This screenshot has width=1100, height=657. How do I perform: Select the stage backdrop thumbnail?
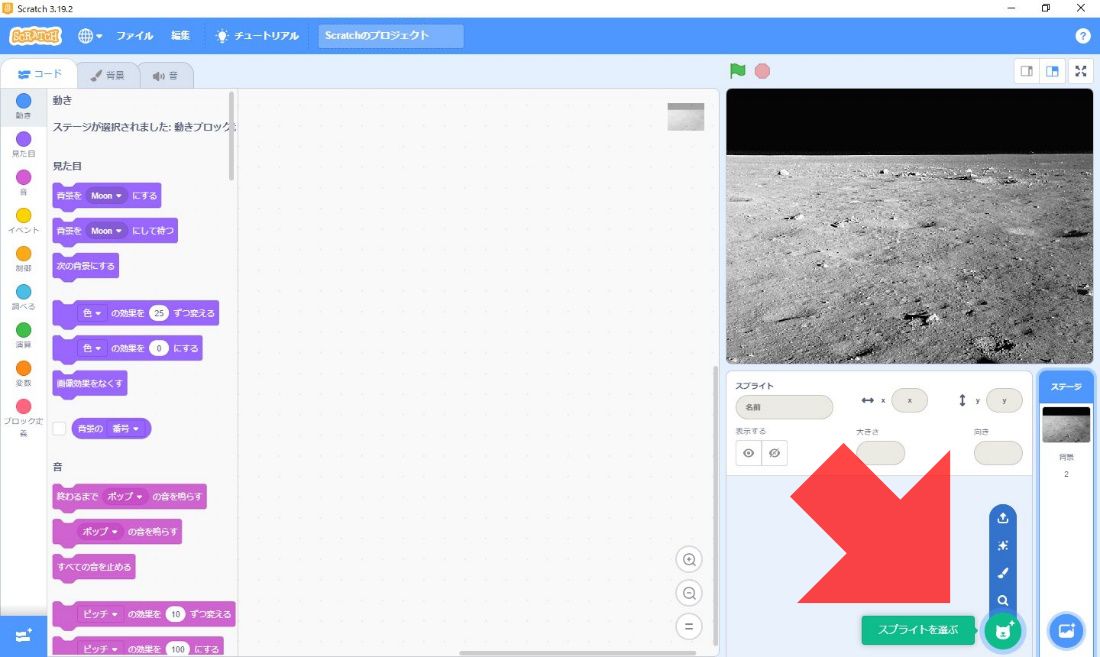pyautogui.click(x=1066, y=425)
